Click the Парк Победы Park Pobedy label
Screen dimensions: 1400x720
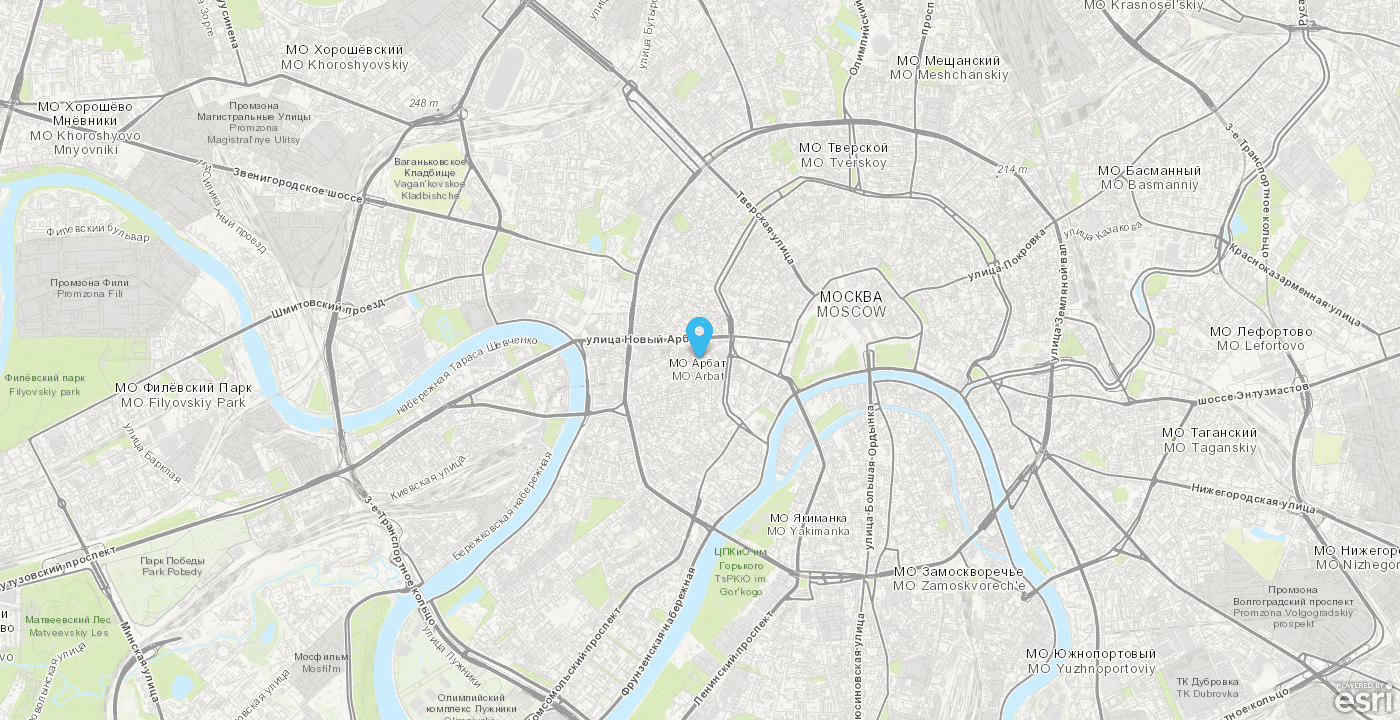click(172, 566)
